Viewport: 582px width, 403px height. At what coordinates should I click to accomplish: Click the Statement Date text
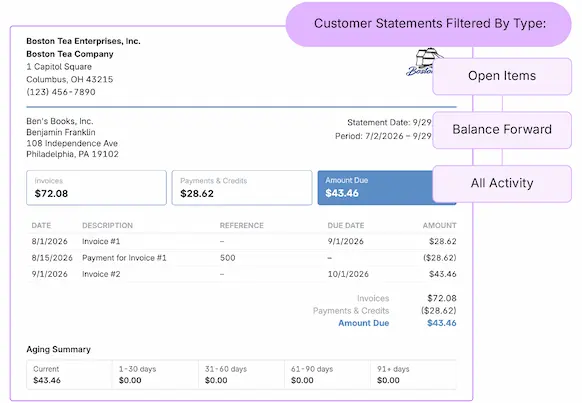(389, 123)
